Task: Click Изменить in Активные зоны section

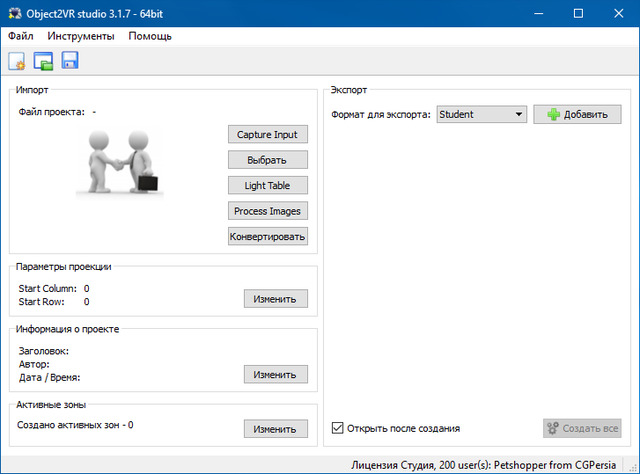Action: pos(275,428)
